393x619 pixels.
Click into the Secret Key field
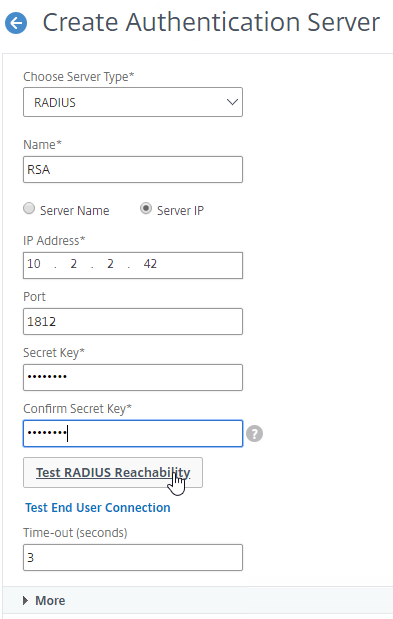tap(133, 377)
